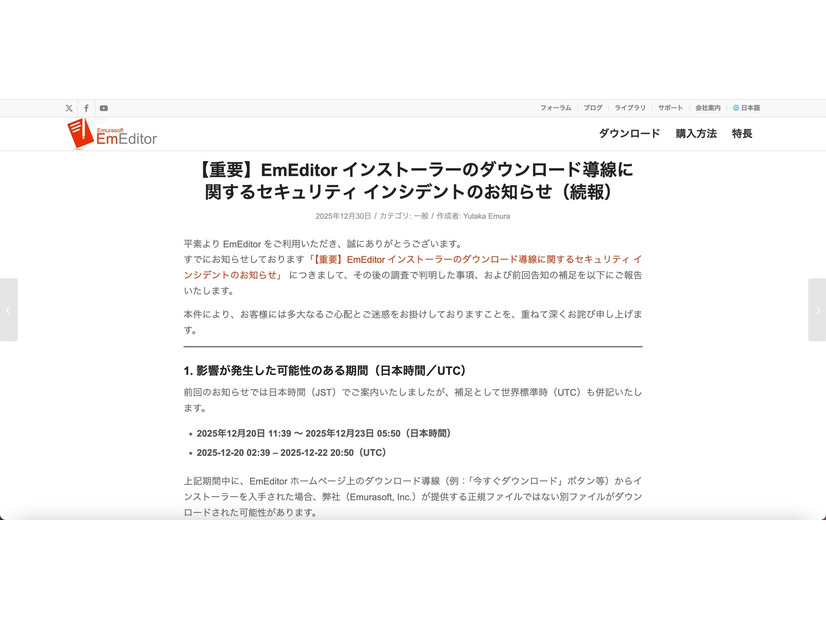Click the globe icon beside 日本語
Image resolution: width=826 pixels, height=620 pixels.
pyautogui.click(x=734, y=107)
